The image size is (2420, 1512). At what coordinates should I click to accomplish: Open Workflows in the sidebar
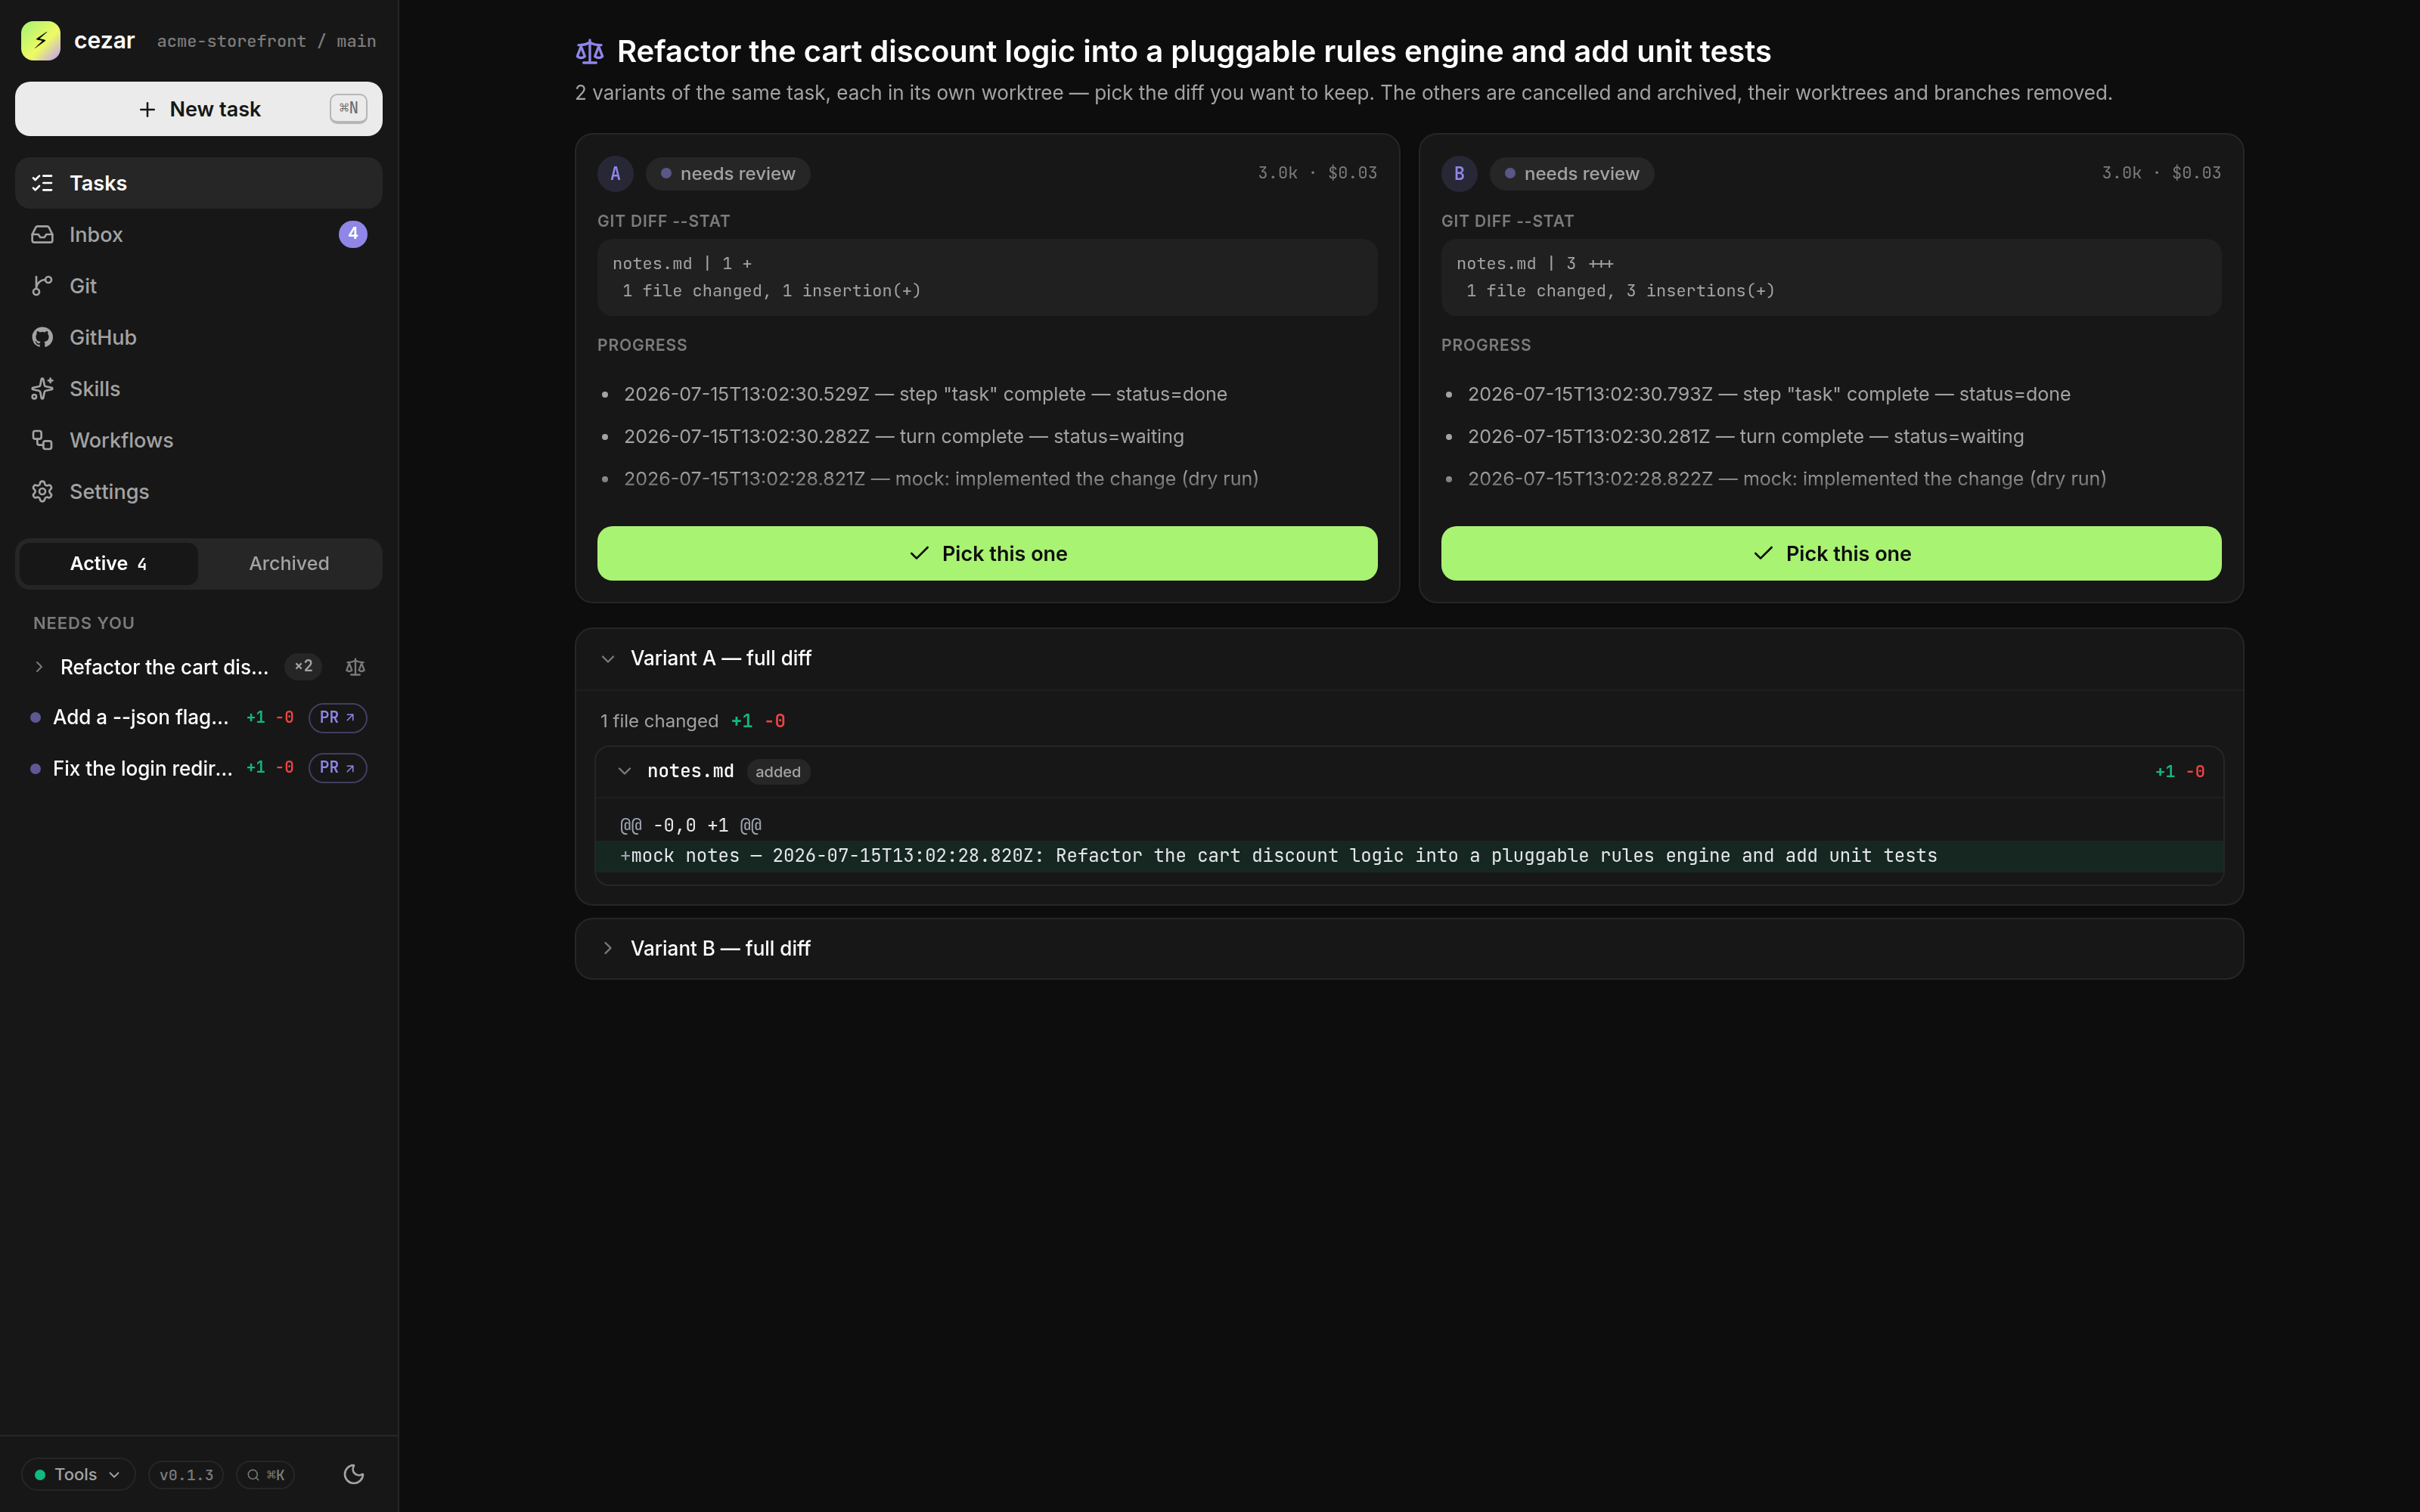(x=198, y=440)
